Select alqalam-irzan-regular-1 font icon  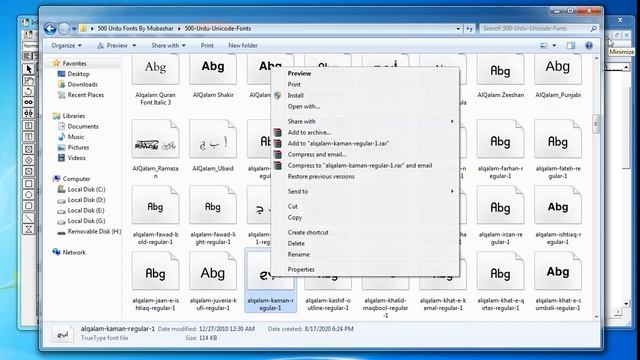[500, 205]
